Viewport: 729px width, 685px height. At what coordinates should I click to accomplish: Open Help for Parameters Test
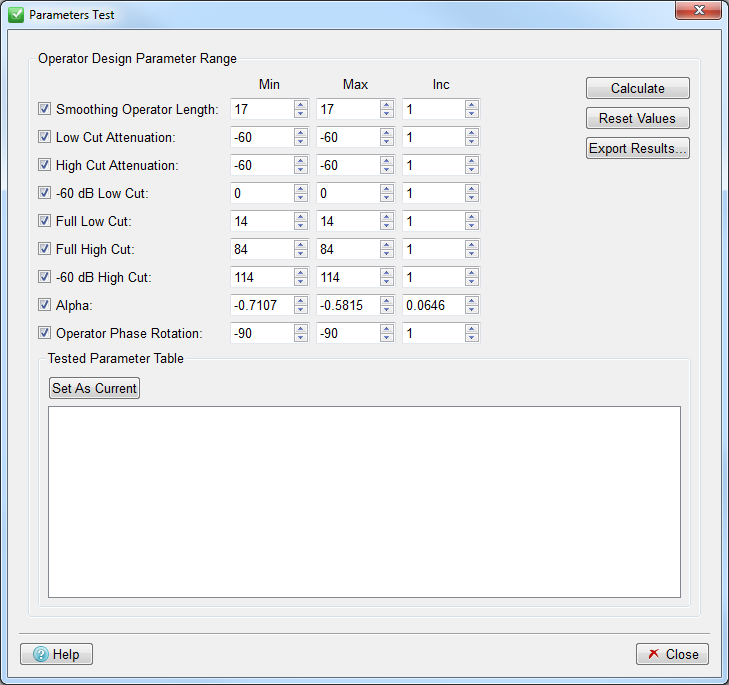coord(56,654)
